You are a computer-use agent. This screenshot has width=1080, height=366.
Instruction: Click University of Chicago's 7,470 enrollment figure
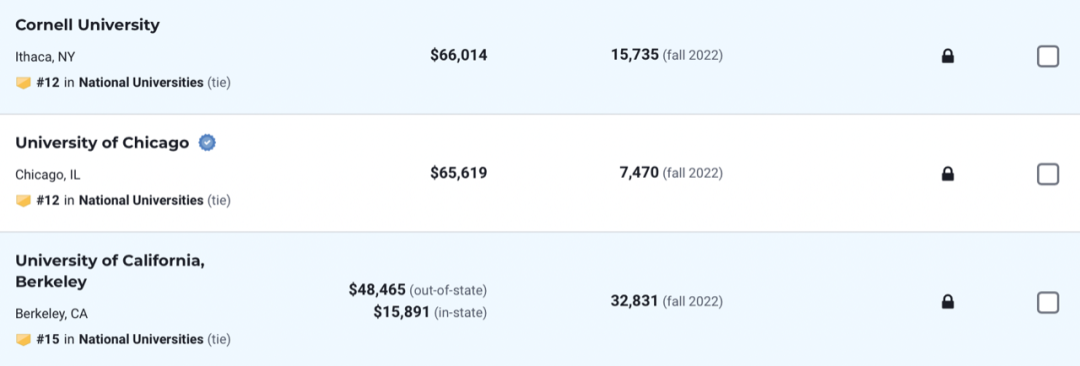tap(639, 172)
